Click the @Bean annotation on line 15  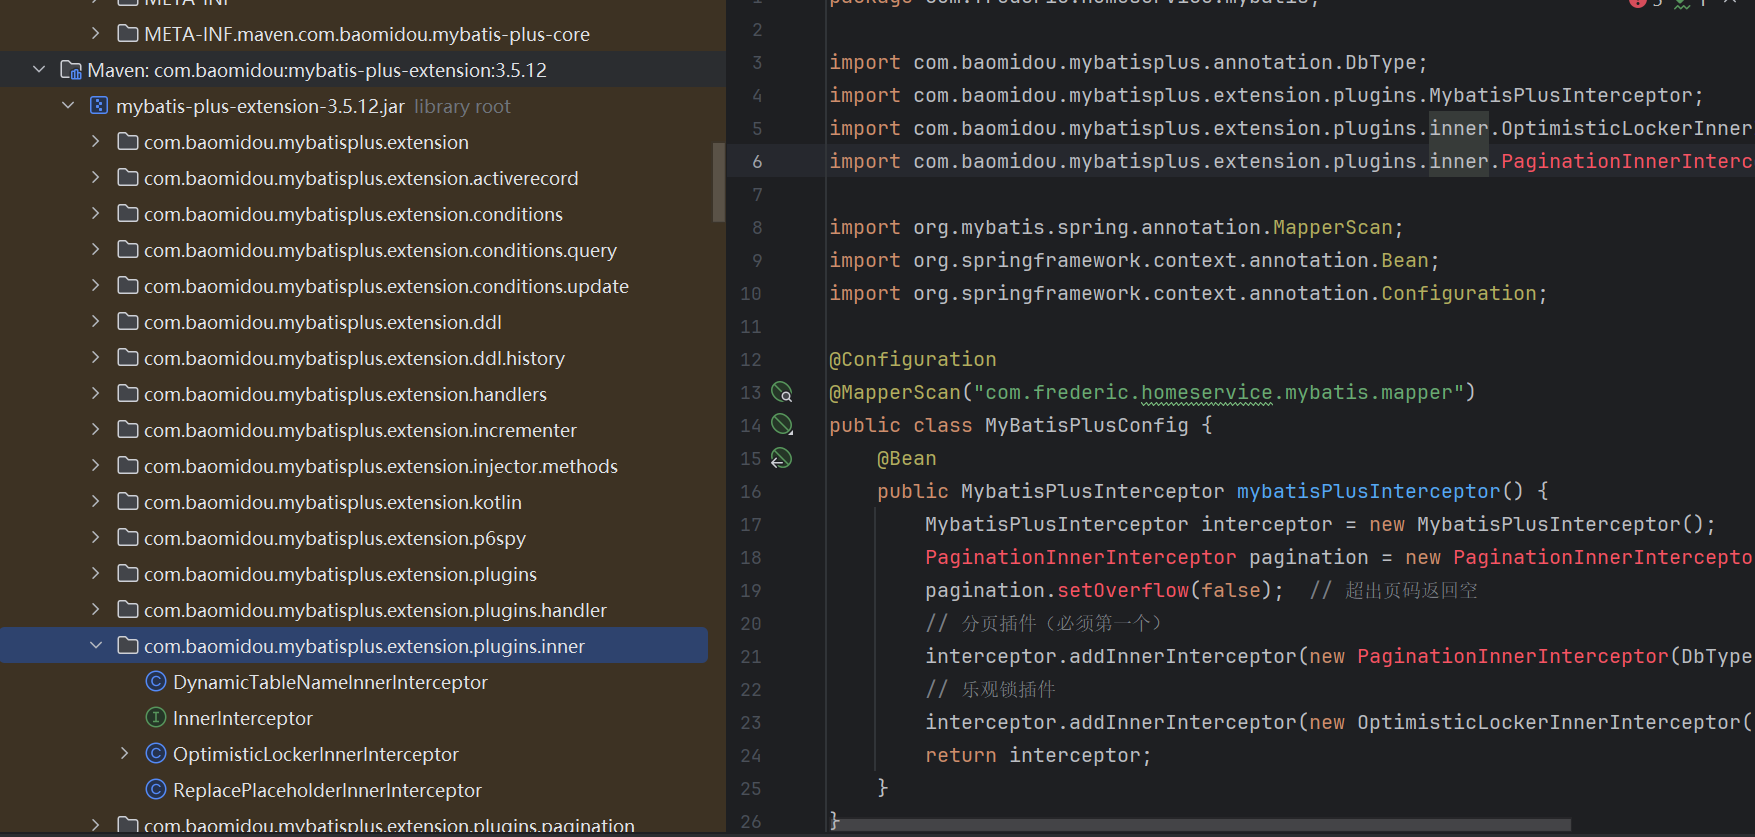pyautogui.click(x=907, y=458)
